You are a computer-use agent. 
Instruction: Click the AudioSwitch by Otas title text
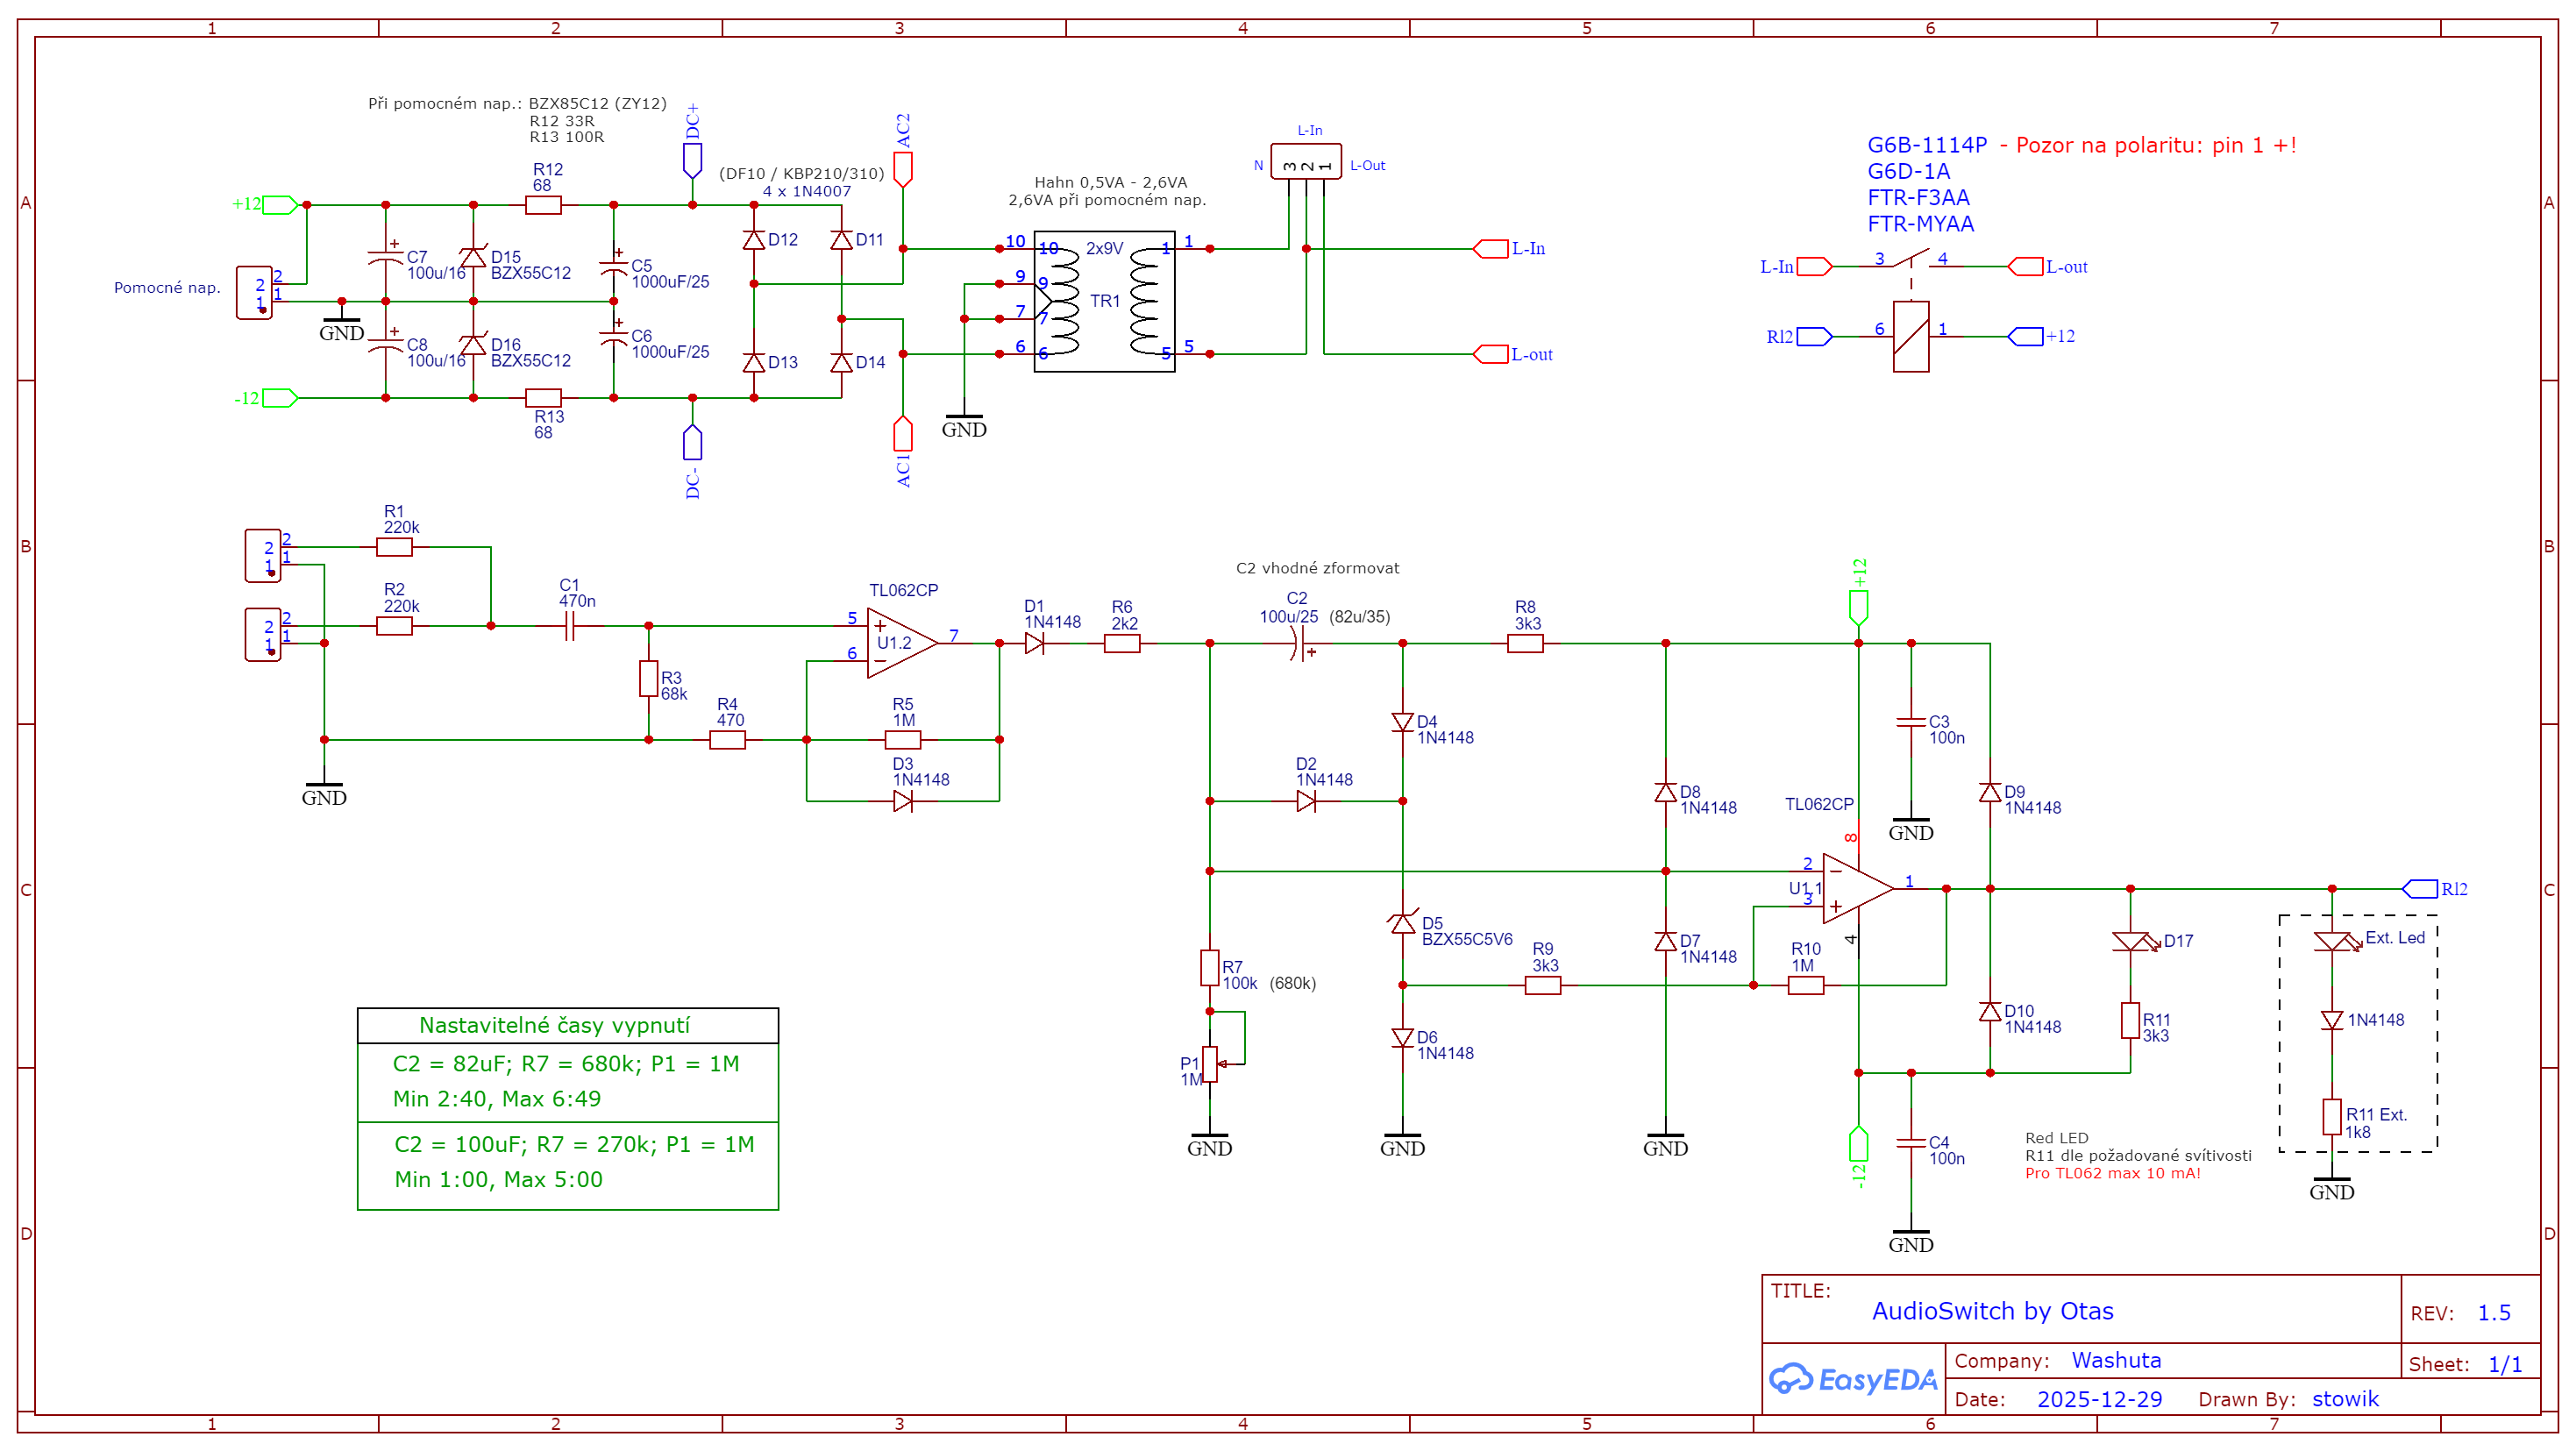pos(1992,1310)
